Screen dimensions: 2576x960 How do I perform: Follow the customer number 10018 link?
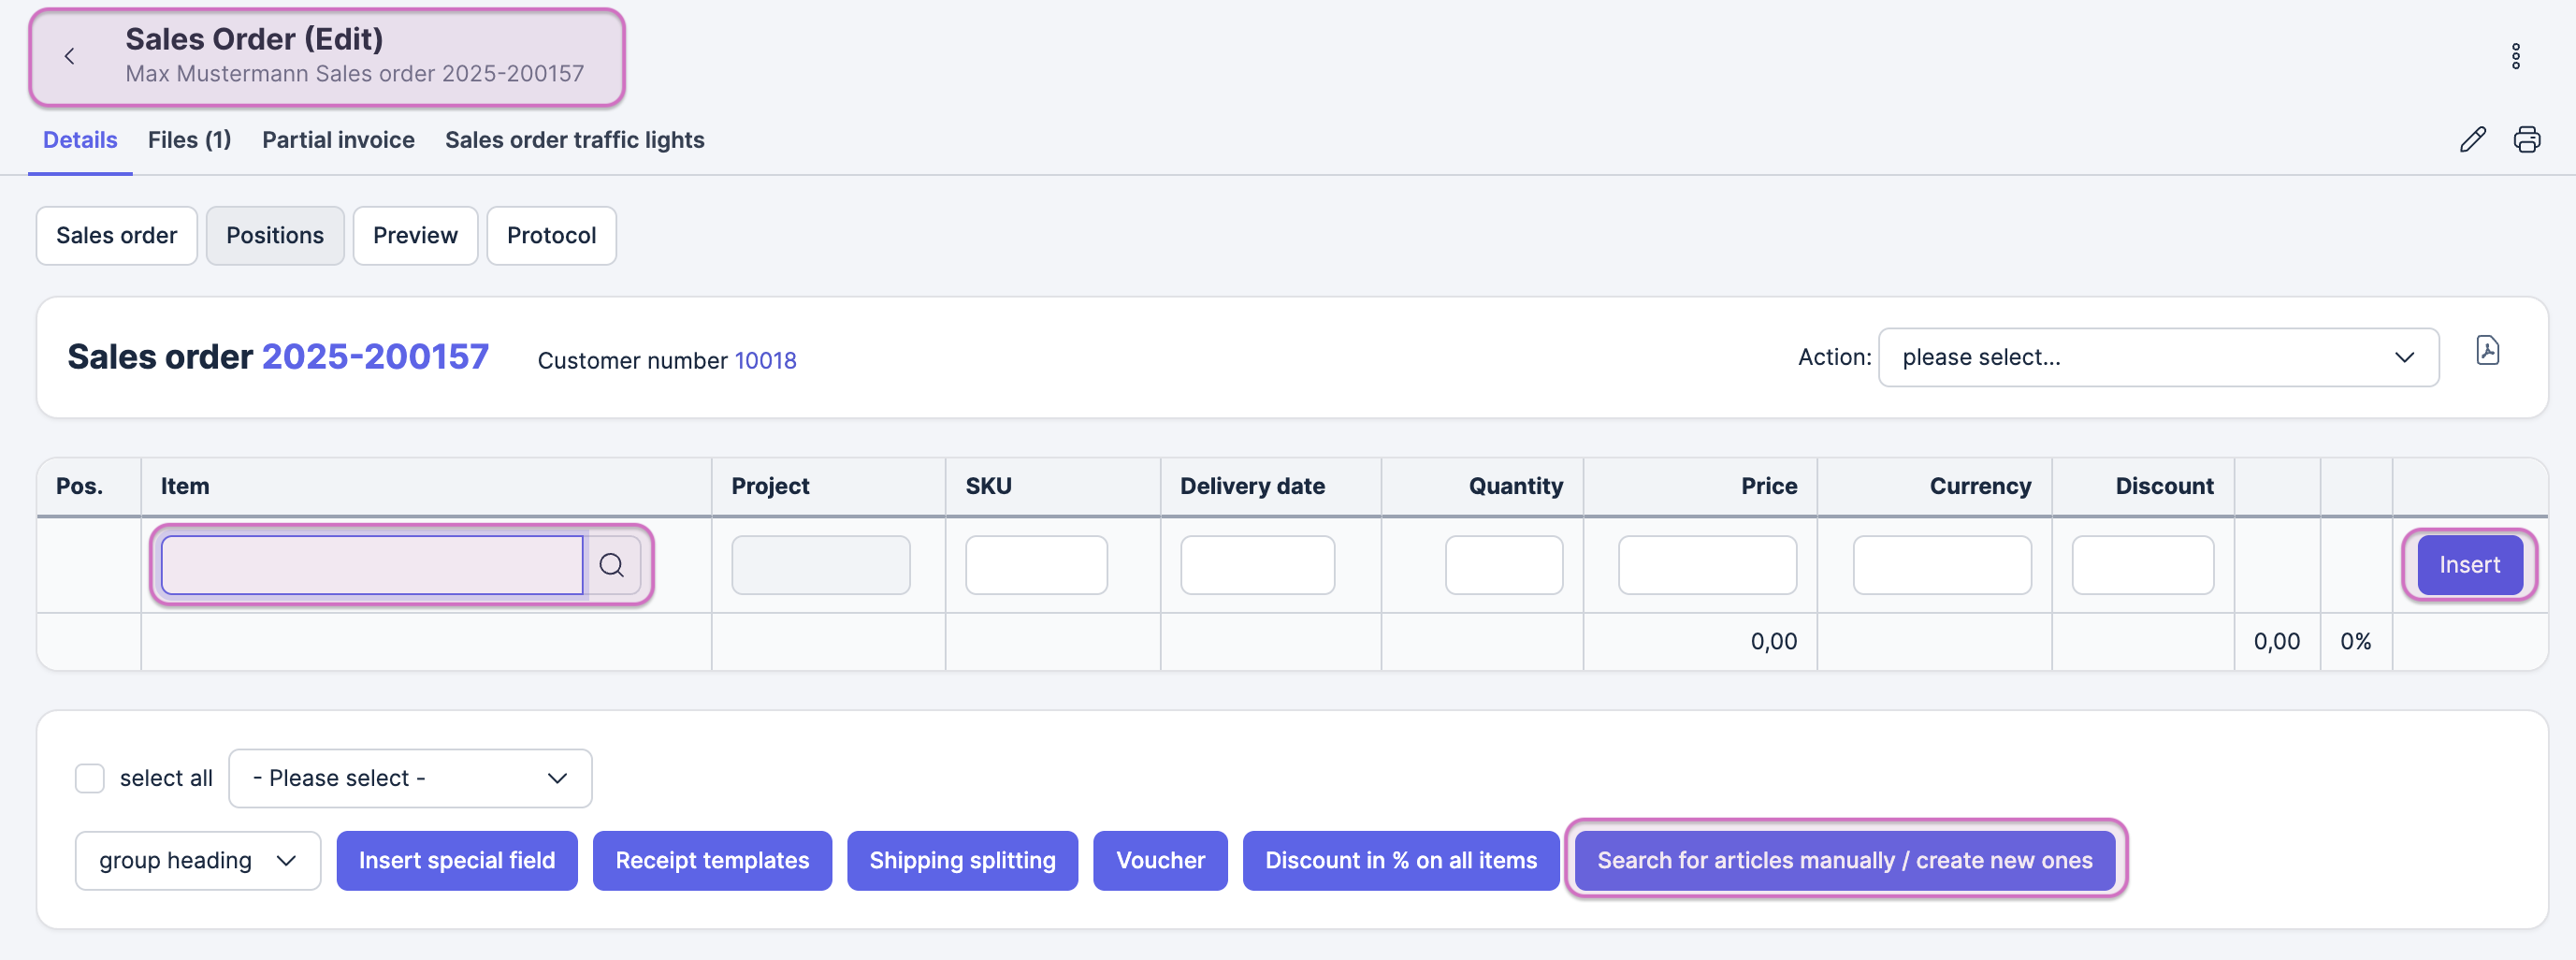[765, 360]
